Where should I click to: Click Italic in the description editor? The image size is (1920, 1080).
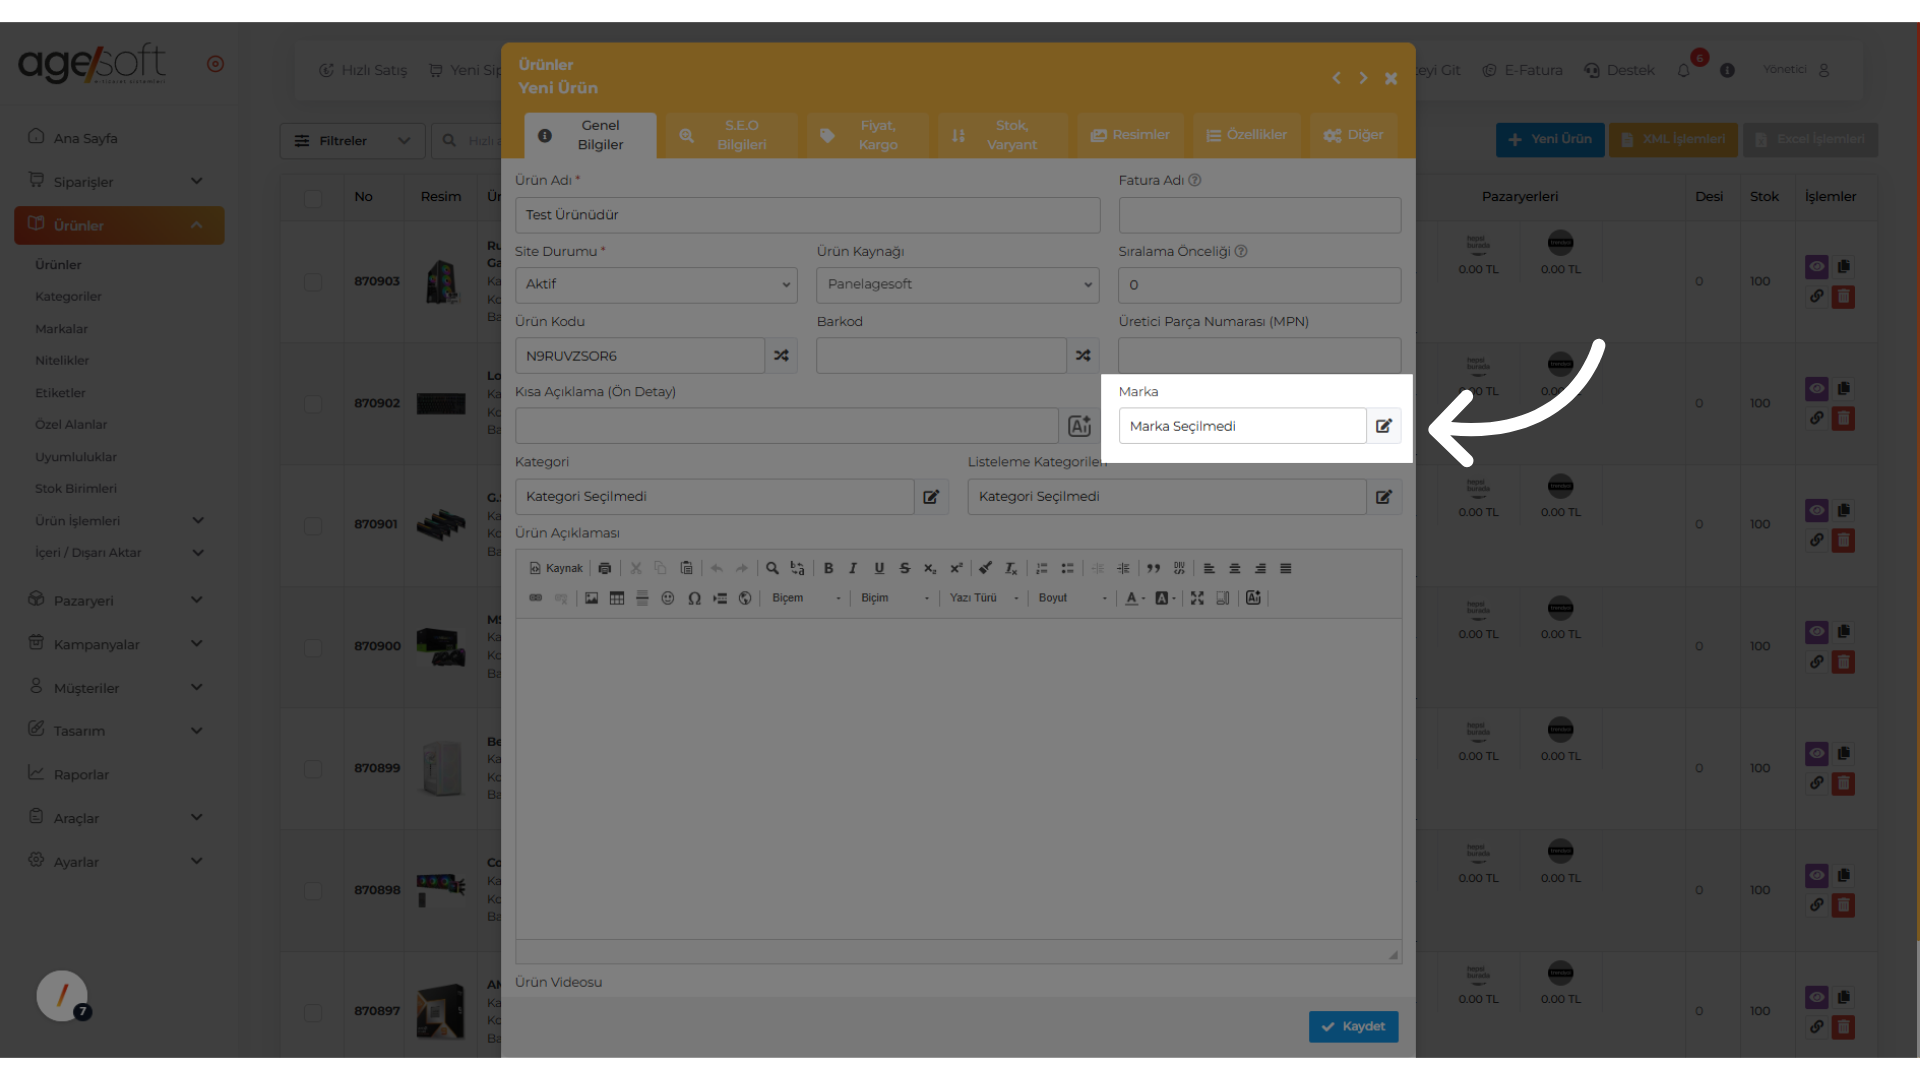[853, 568]
